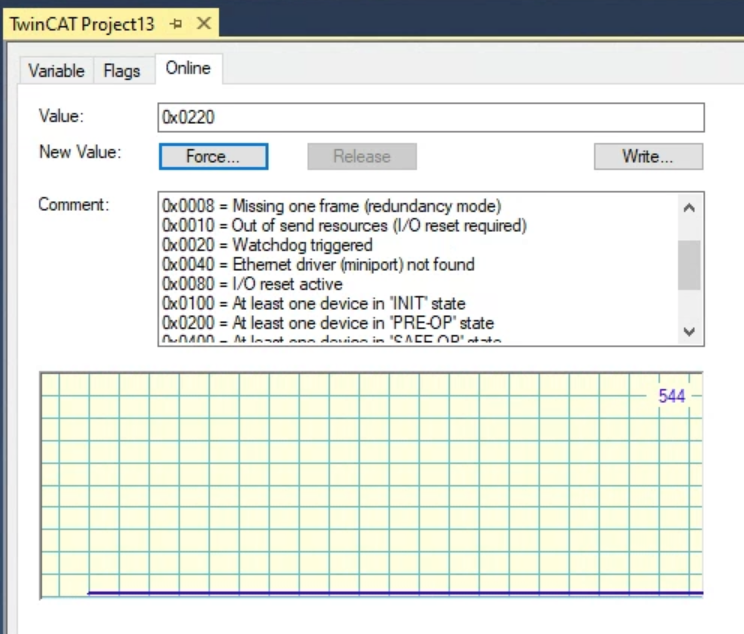Pin the TwinCAT Project13 document tab
The image size is (744, 634).
click(176, 24)
